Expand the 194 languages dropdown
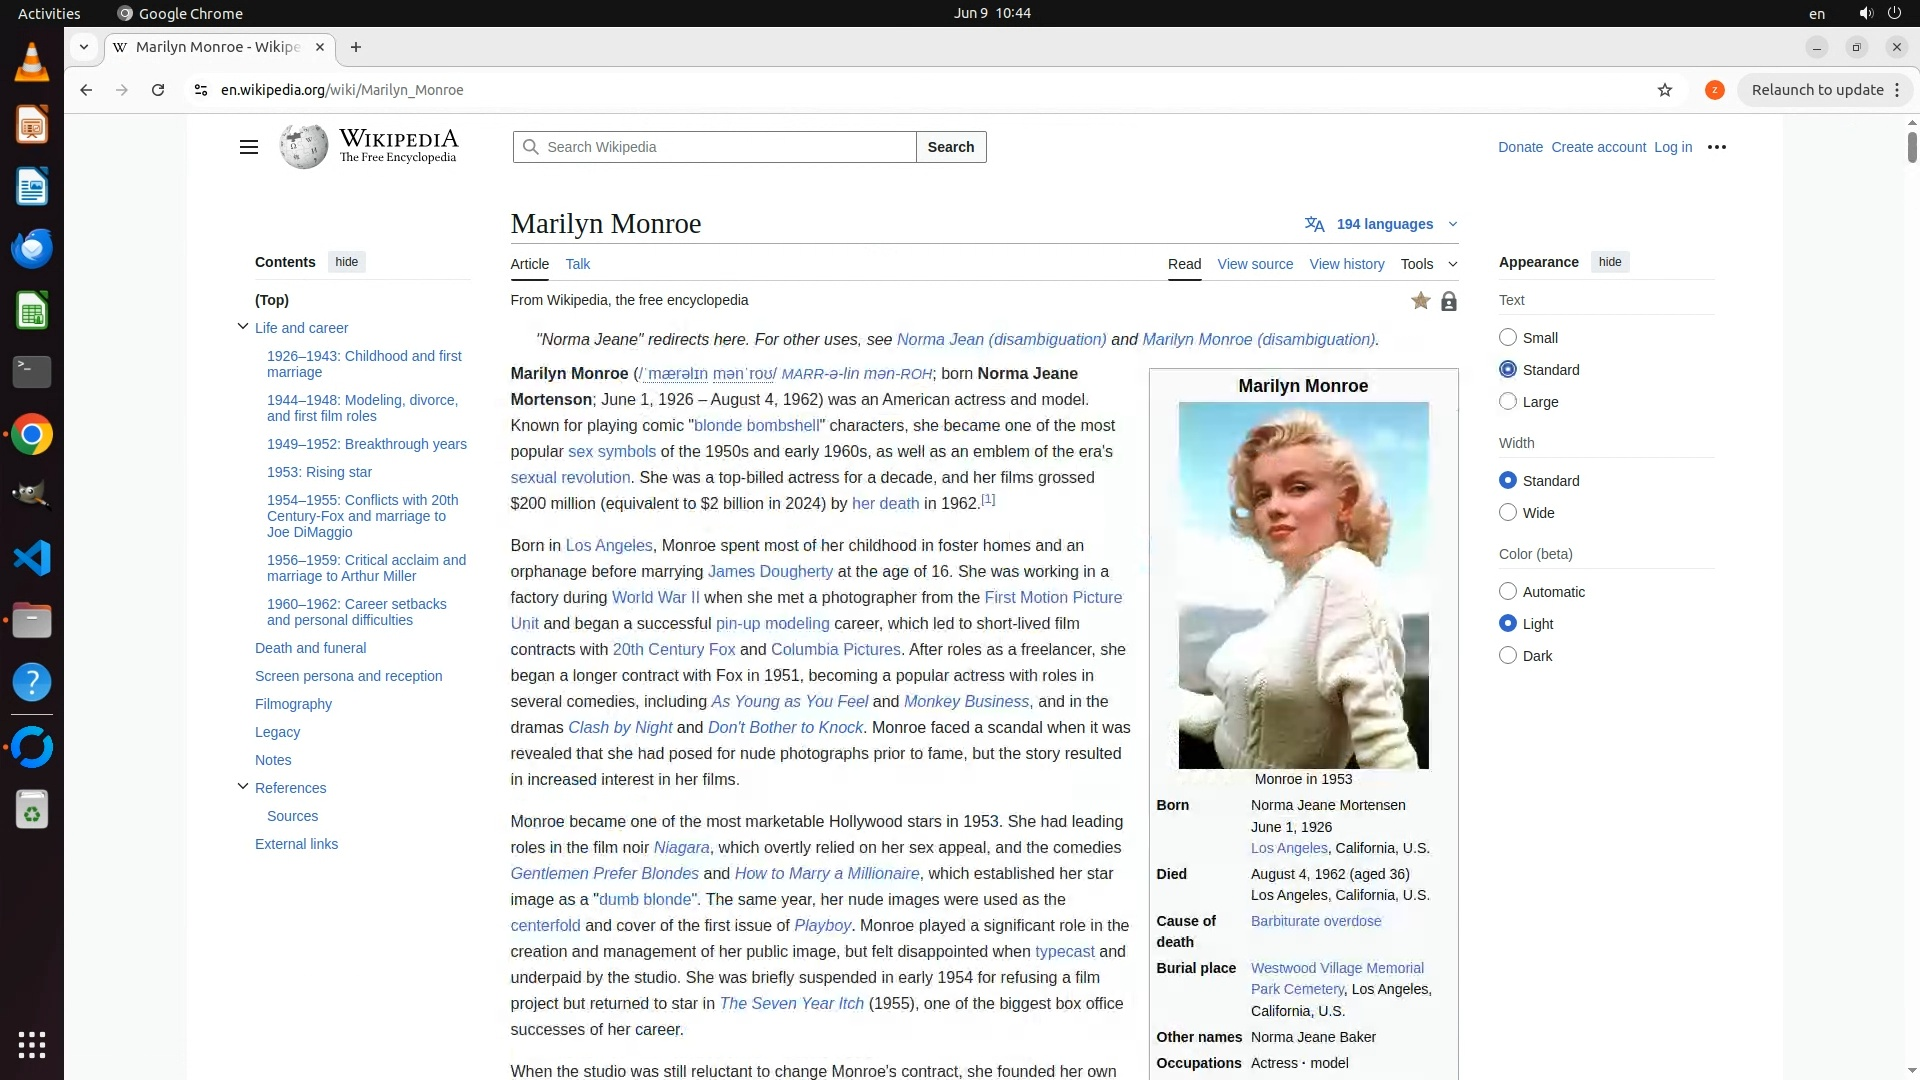Viewport: 1920px width, 1080px height. coord(1395,224)
